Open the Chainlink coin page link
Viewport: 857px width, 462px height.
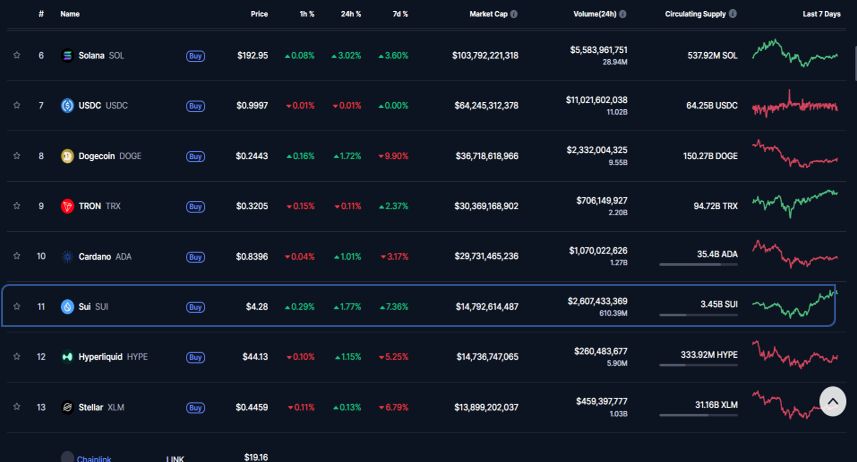94,459
